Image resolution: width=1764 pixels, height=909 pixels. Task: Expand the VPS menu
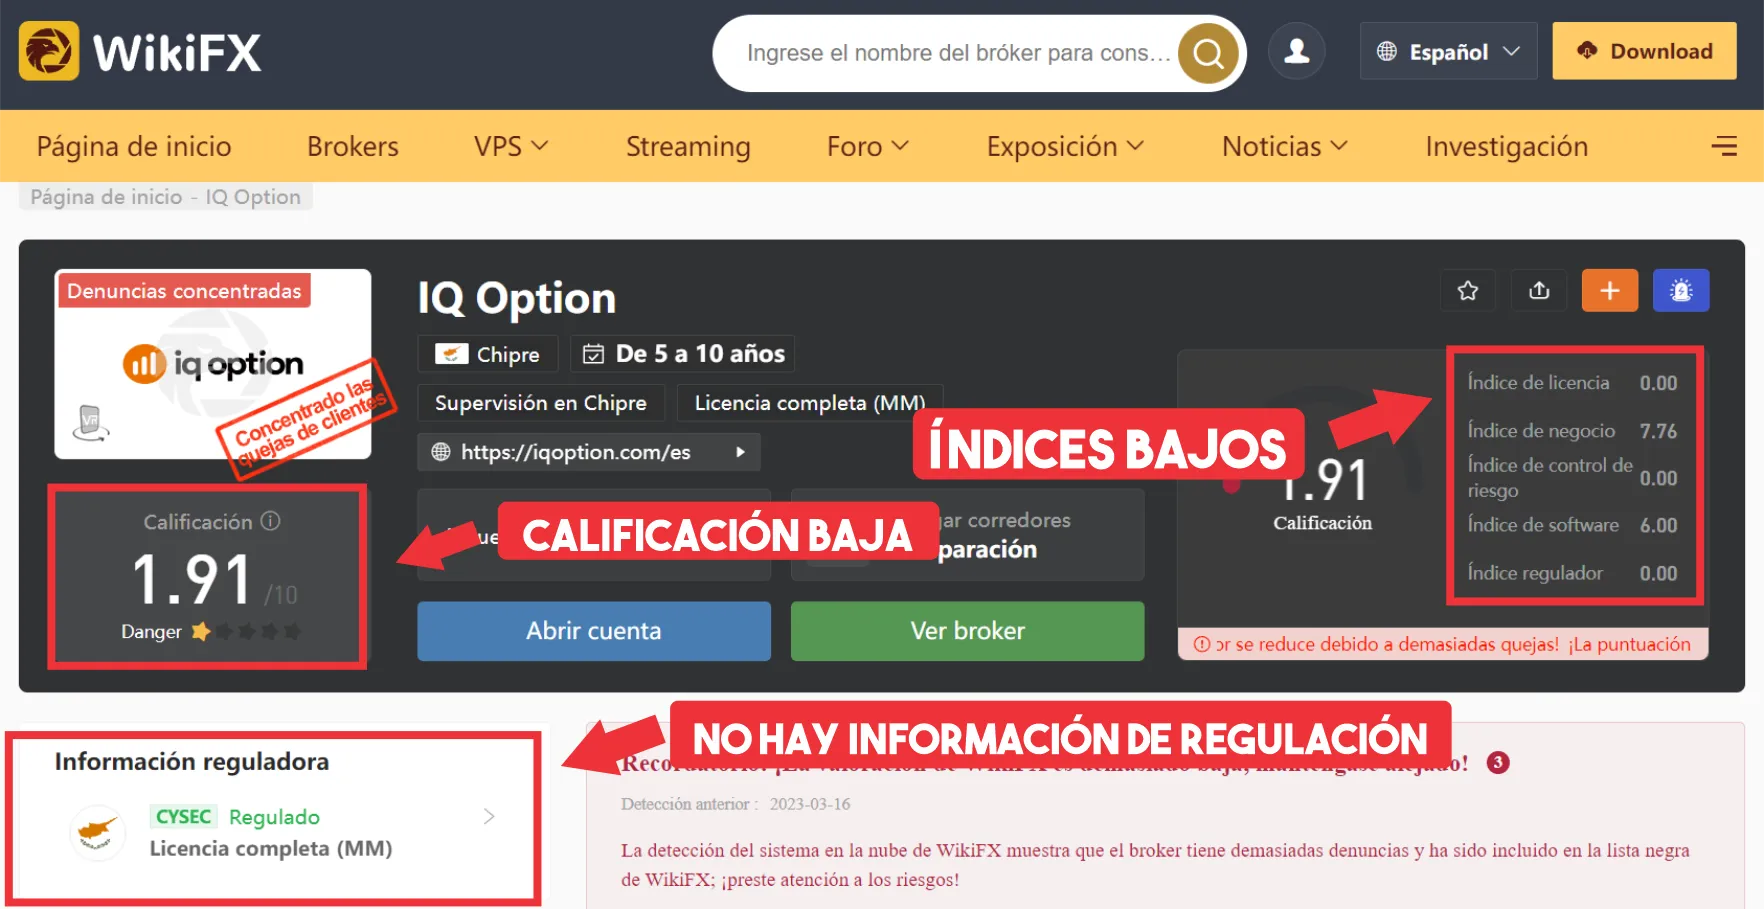point(511,146)
